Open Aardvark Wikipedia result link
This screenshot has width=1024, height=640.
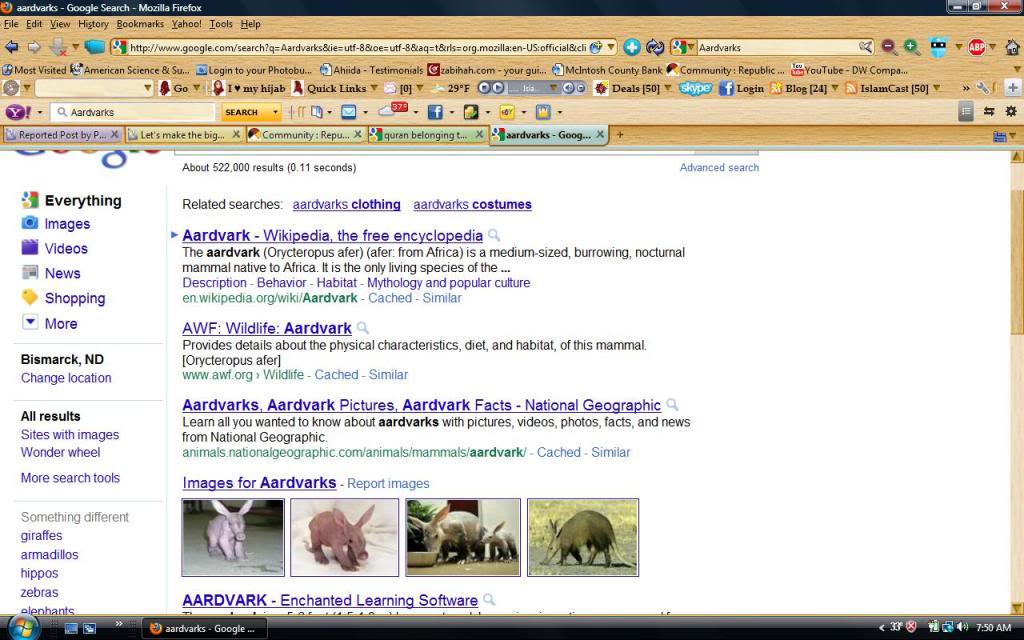click(332, 236)
